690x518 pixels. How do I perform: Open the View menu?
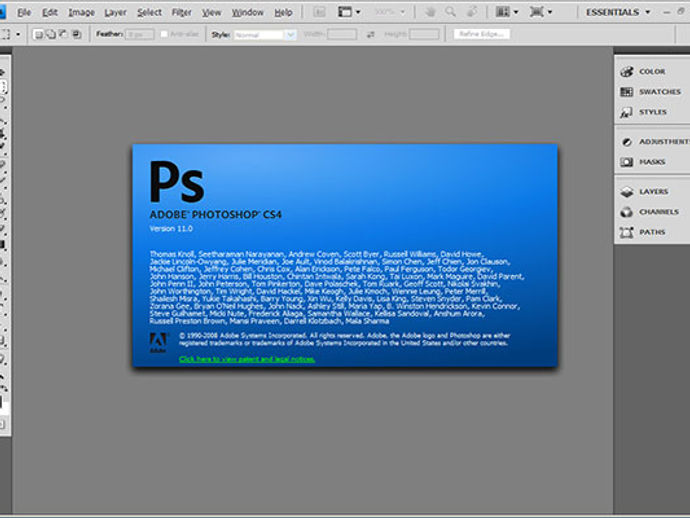tap(212, 12)
